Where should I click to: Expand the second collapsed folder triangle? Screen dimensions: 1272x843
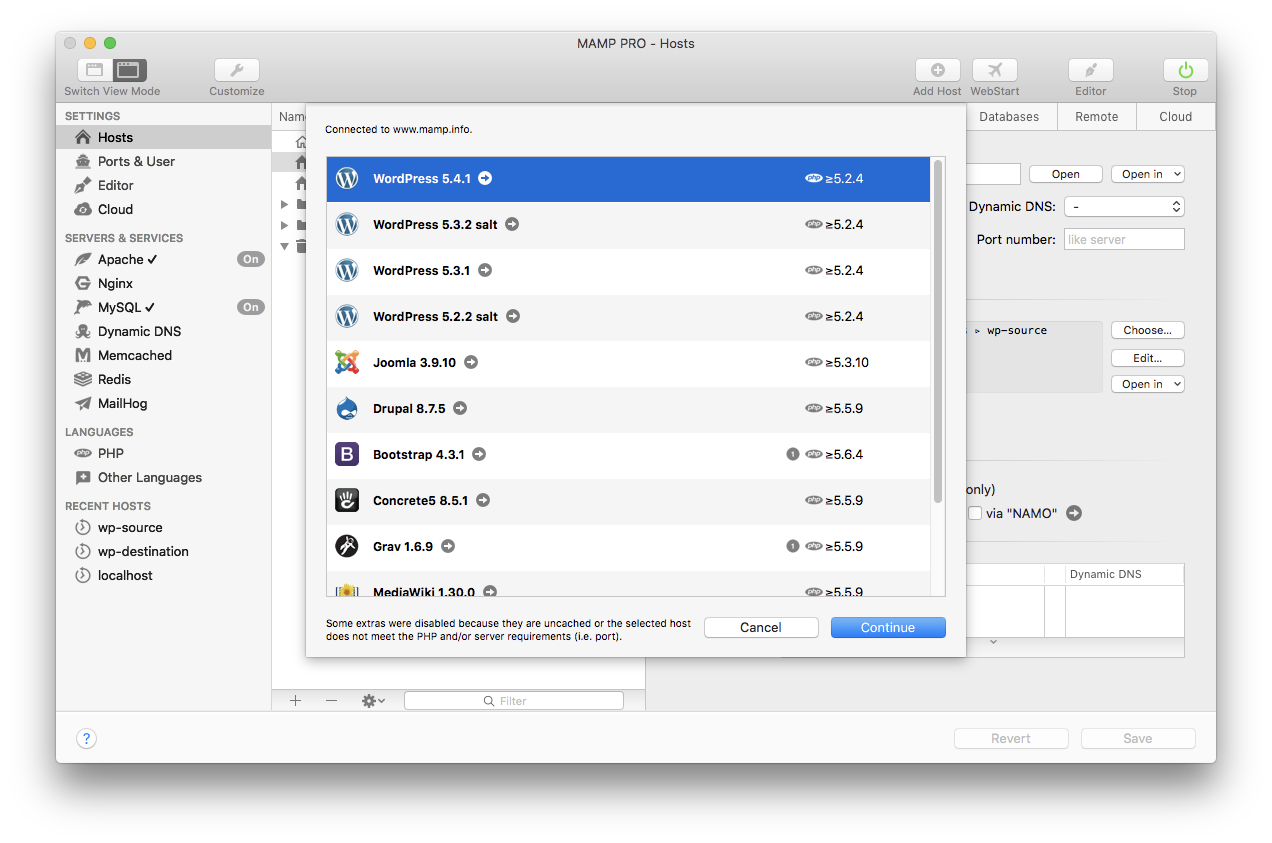pos(285,225)
